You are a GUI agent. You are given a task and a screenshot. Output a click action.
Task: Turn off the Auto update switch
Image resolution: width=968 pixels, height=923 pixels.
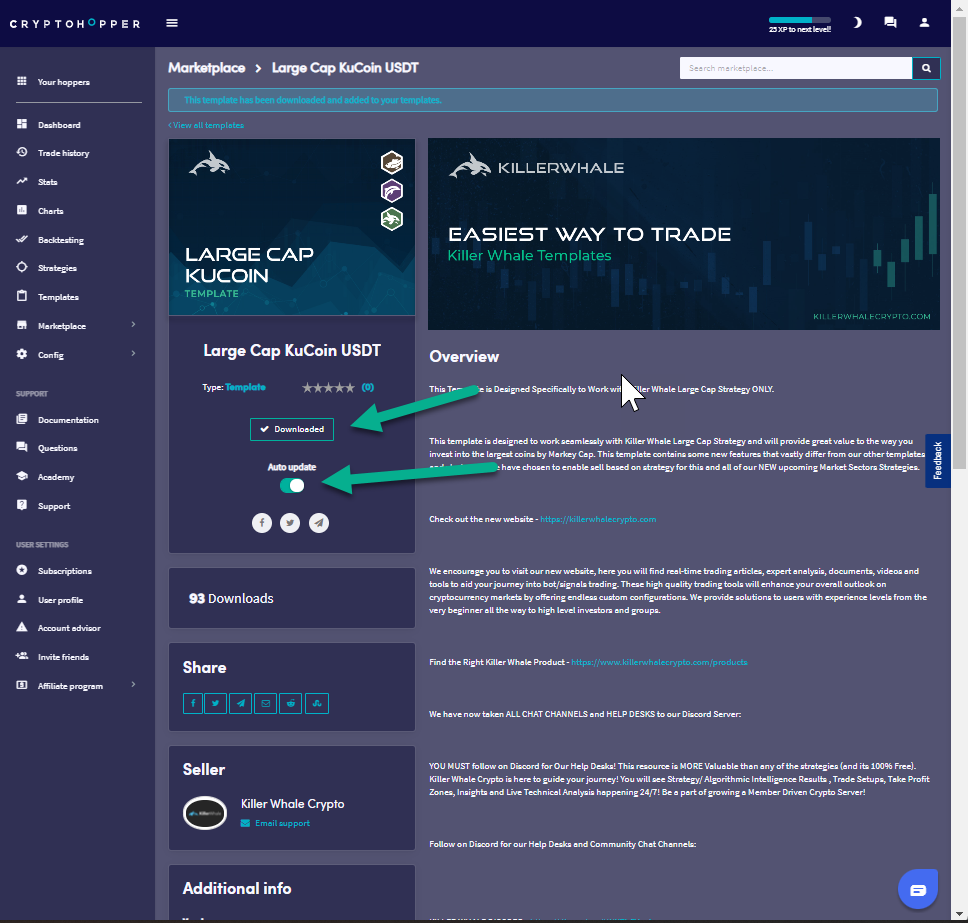tap(292, 485)
